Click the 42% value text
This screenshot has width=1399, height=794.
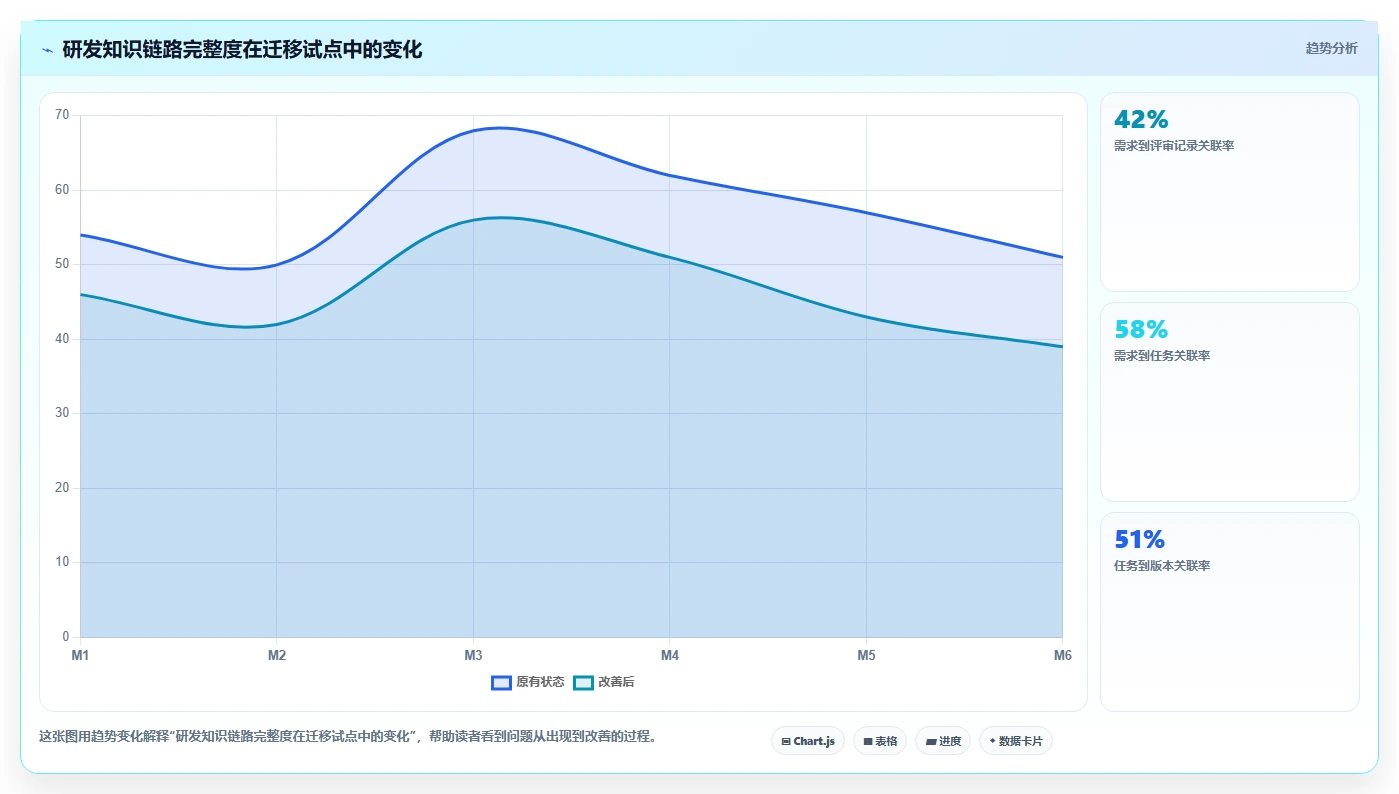[x=1141, y=119]
